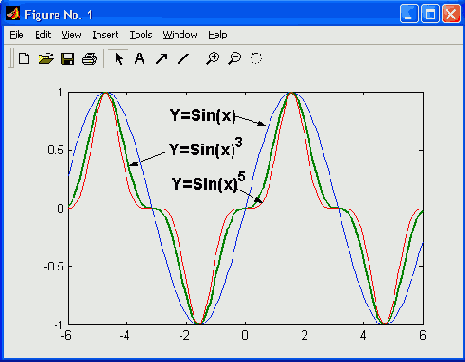Toggle the Edit Plot arrow pointer tool

click(x=118, y=59)
